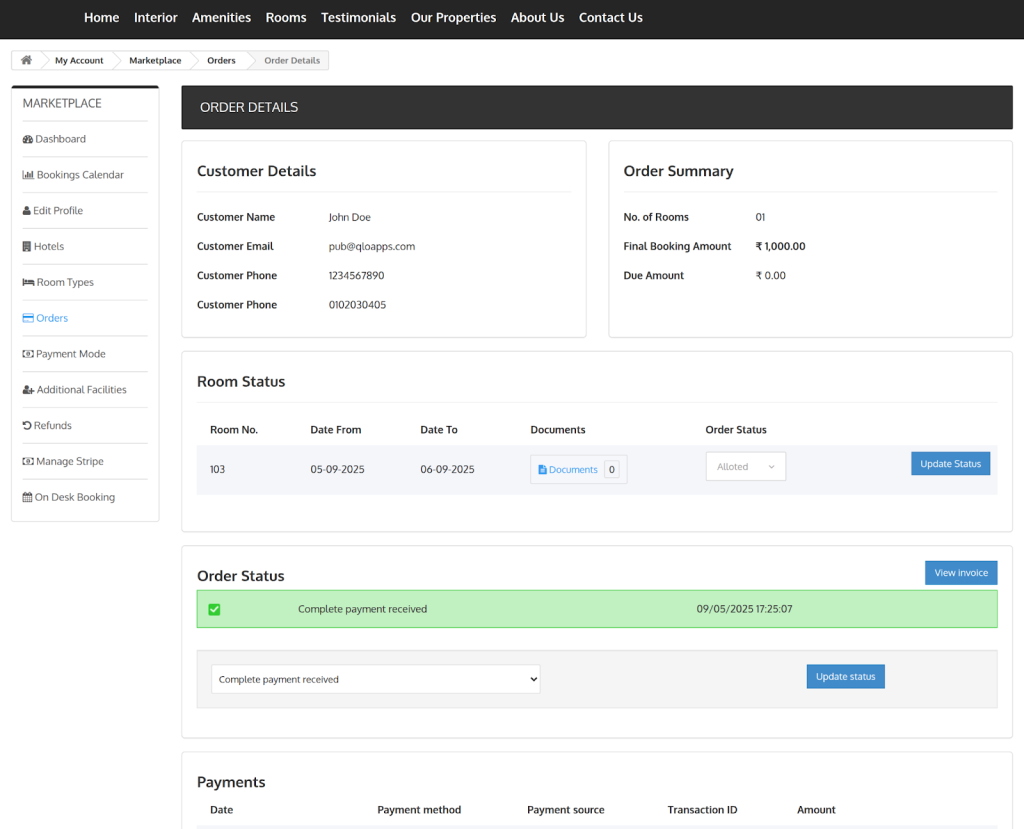
Task: Click the Edit Profile user icon
Action: [27, 210]
